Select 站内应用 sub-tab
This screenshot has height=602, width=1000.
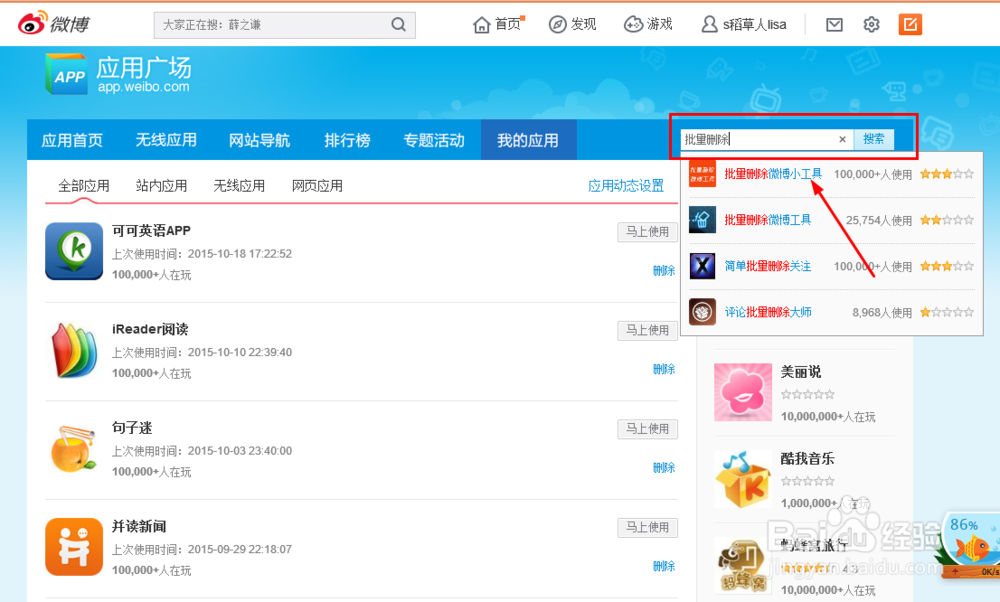click(x=161, y=186)
